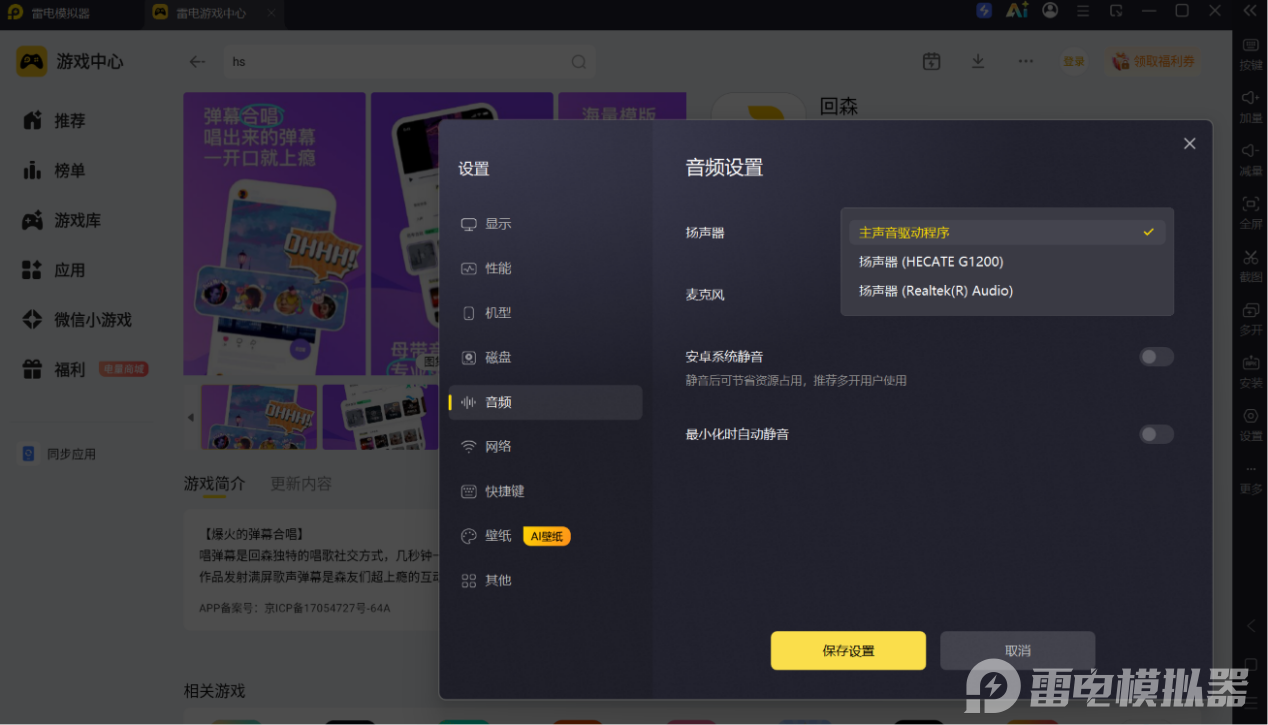Click the previous-screenshot arrow under gallery
Screen dimensions: 1268x725
click(191, 417)
